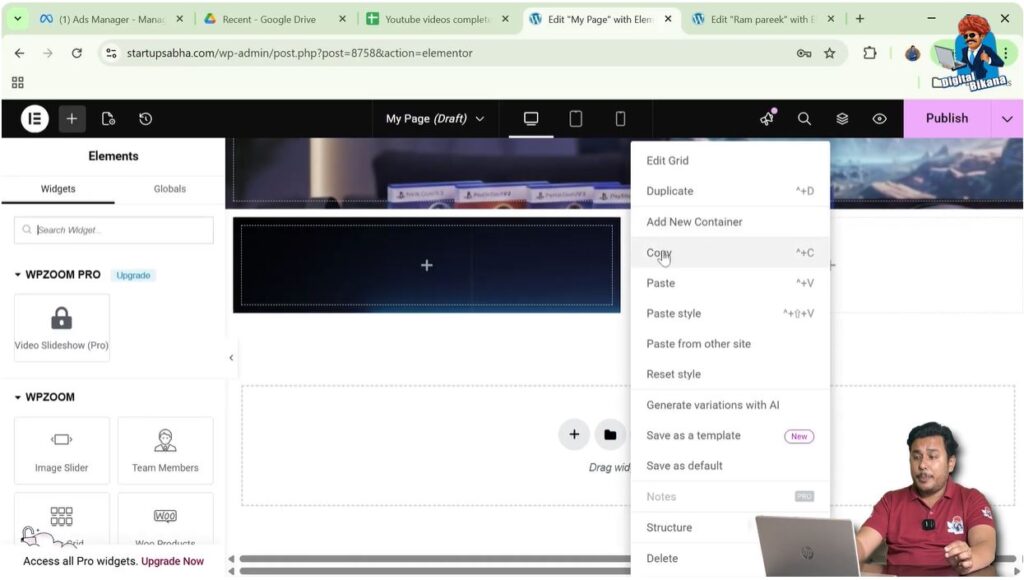Viewport: 1024px width, 580px height.
Task: Switch to tablet portrait view icon
Action: click(x=576, y=119)
